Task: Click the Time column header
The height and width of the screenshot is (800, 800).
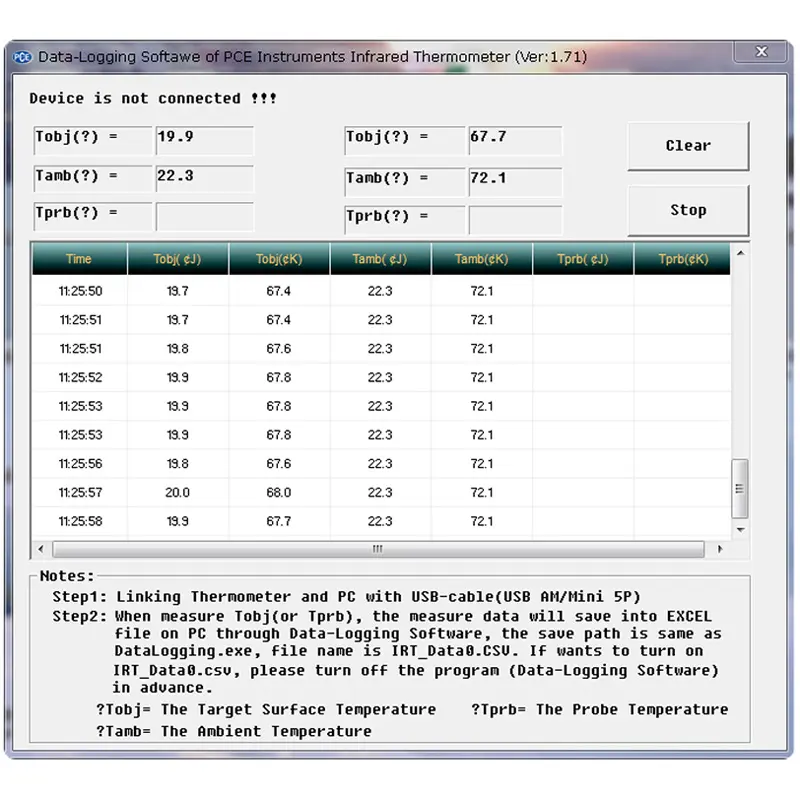Action: (79, 259)
